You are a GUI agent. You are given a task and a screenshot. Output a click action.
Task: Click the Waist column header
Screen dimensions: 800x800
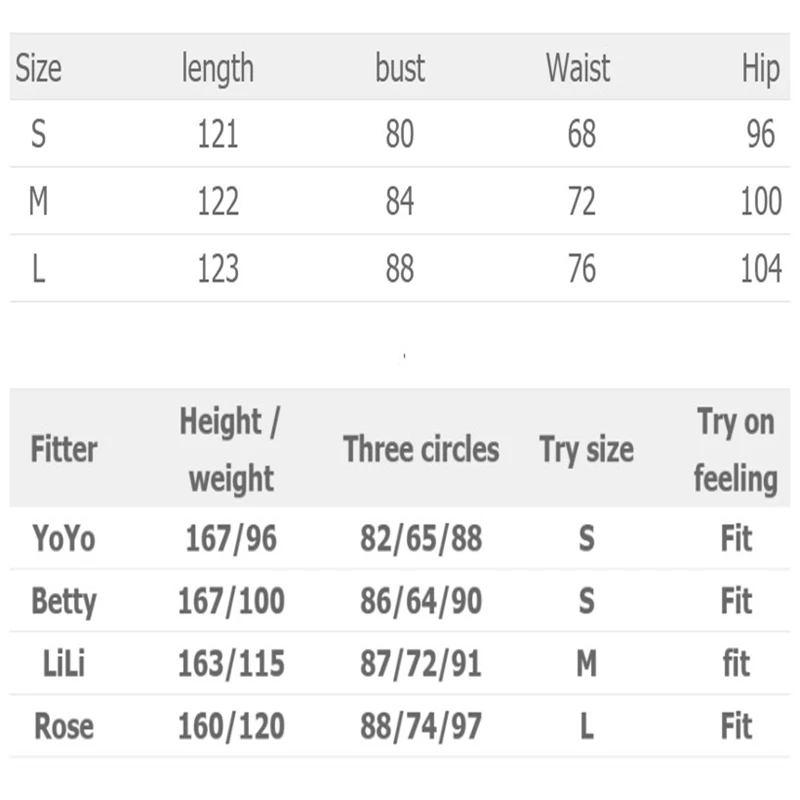(x=578, y=68)
